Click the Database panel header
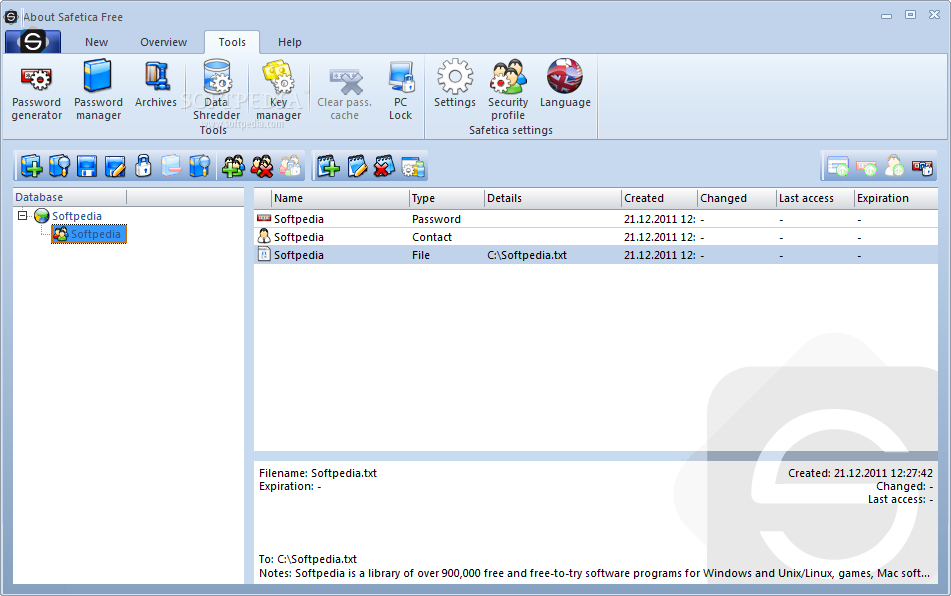 pos(70,197)
